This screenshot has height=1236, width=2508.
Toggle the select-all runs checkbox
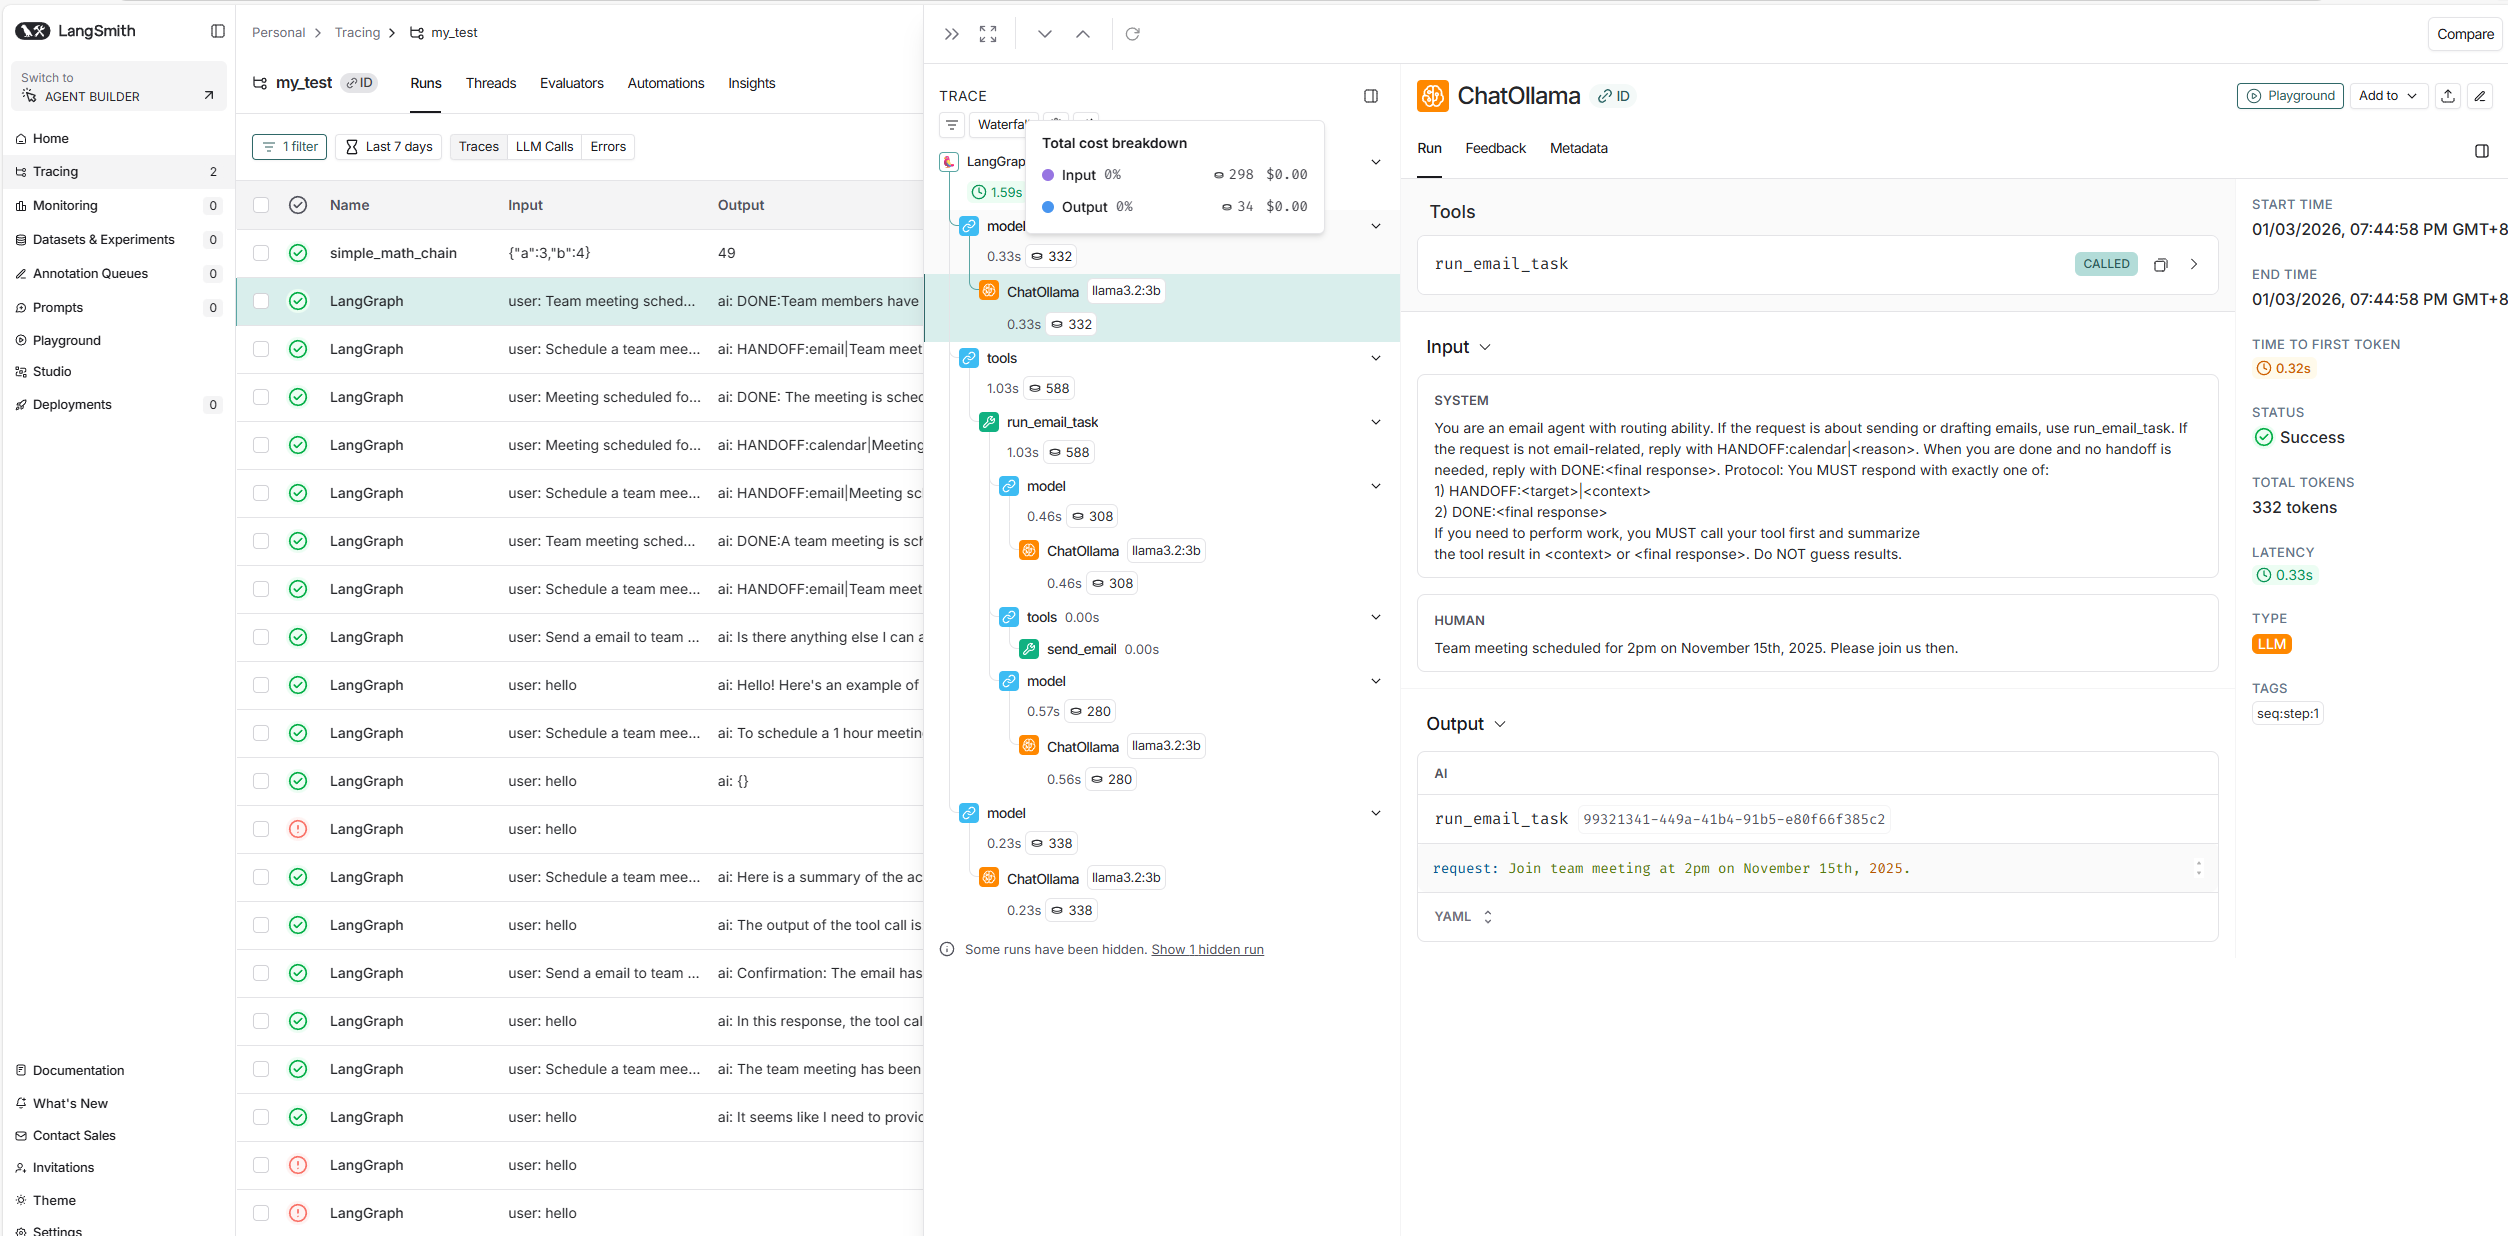click(261, 205)
